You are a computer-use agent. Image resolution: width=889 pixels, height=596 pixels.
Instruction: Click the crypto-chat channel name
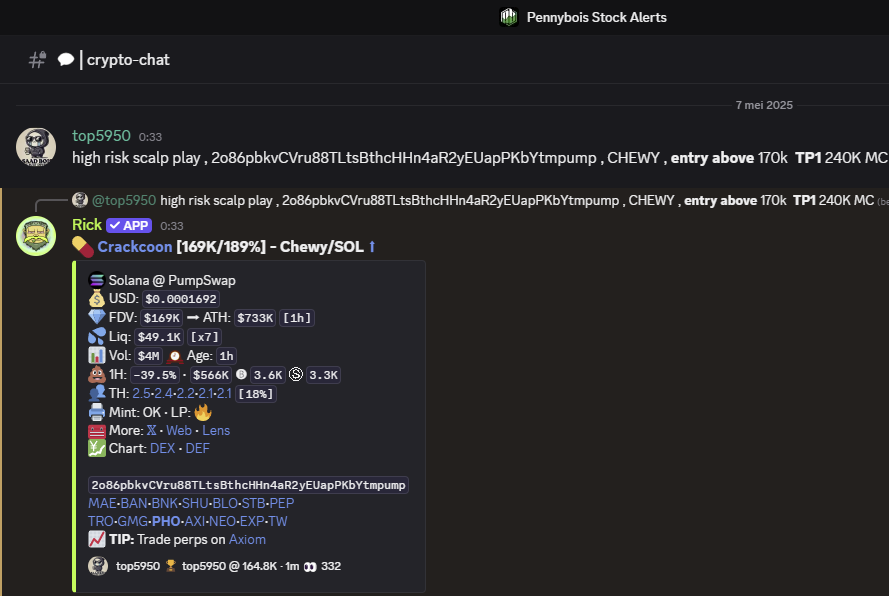[128, 60]
